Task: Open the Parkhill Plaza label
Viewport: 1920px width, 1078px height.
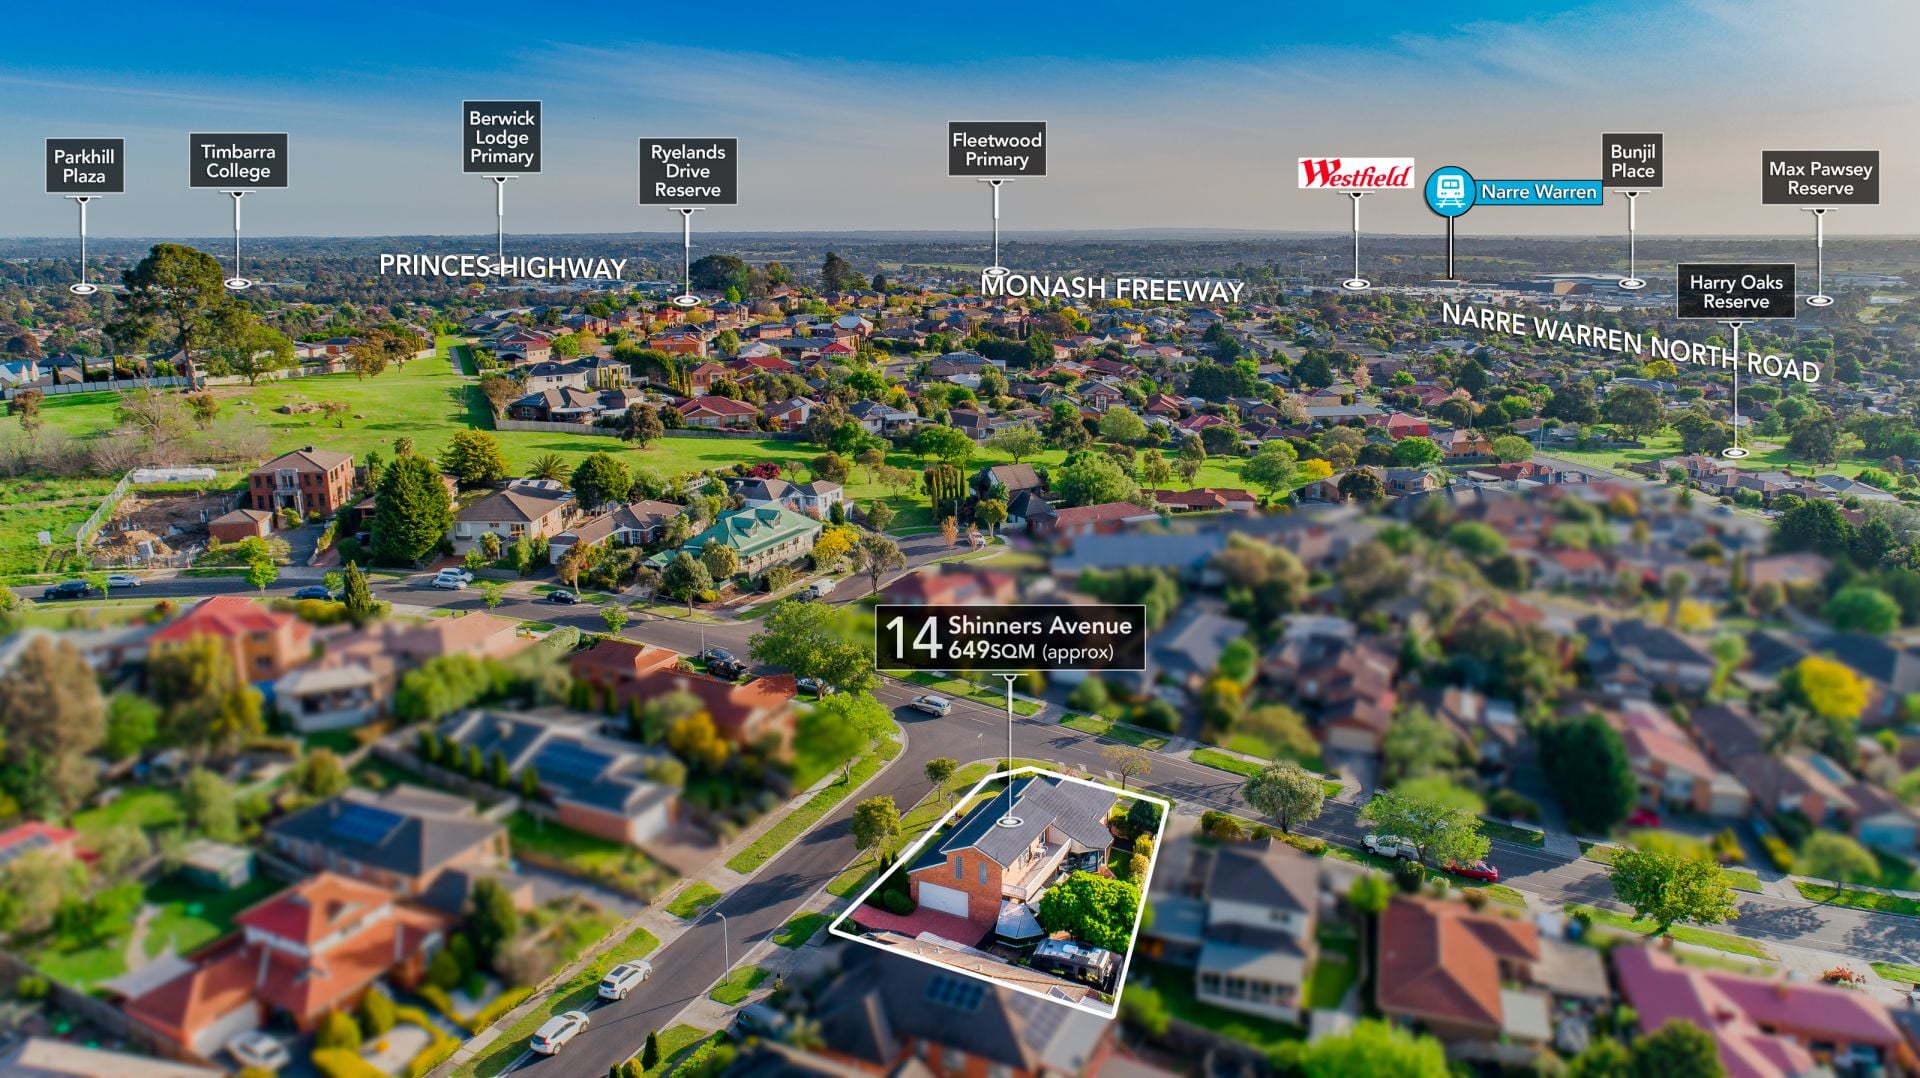Action: pos(84,166)
